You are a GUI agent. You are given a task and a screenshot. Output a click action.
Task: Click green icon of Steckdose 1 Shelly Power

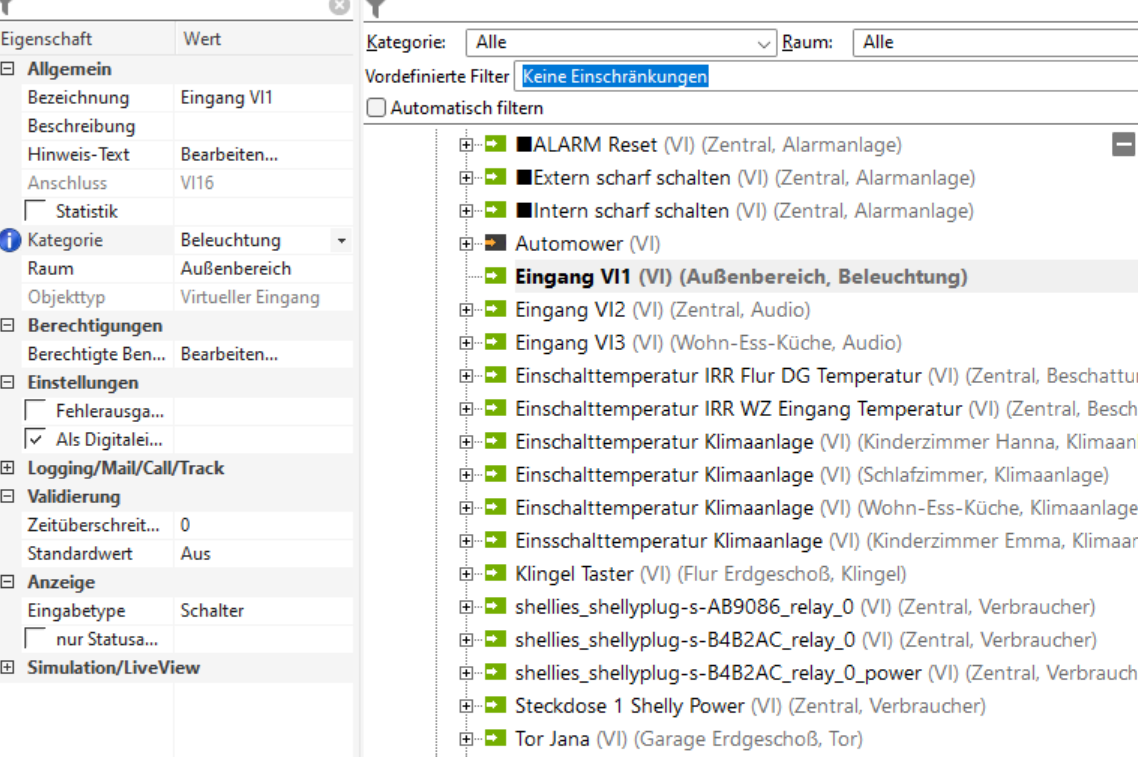(496, 705)
